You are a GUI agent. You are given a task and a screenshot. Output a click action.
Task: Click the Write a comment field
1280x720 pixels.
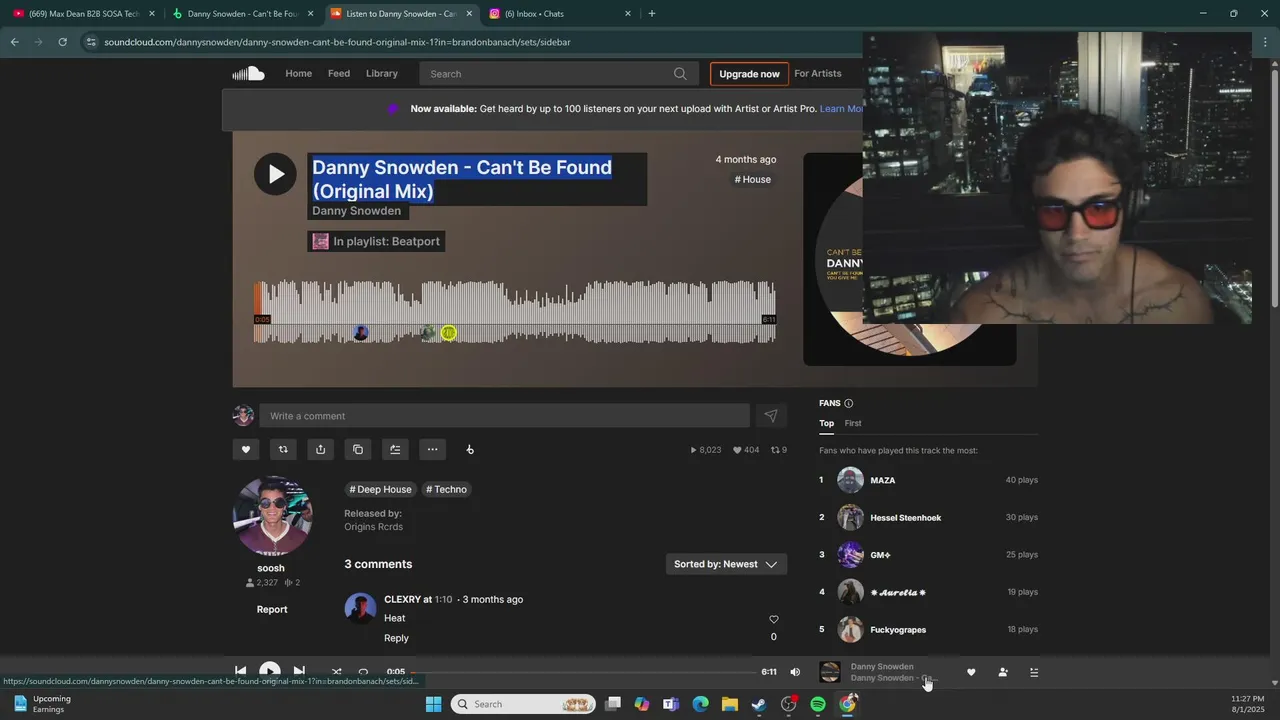tap(504, 416)
